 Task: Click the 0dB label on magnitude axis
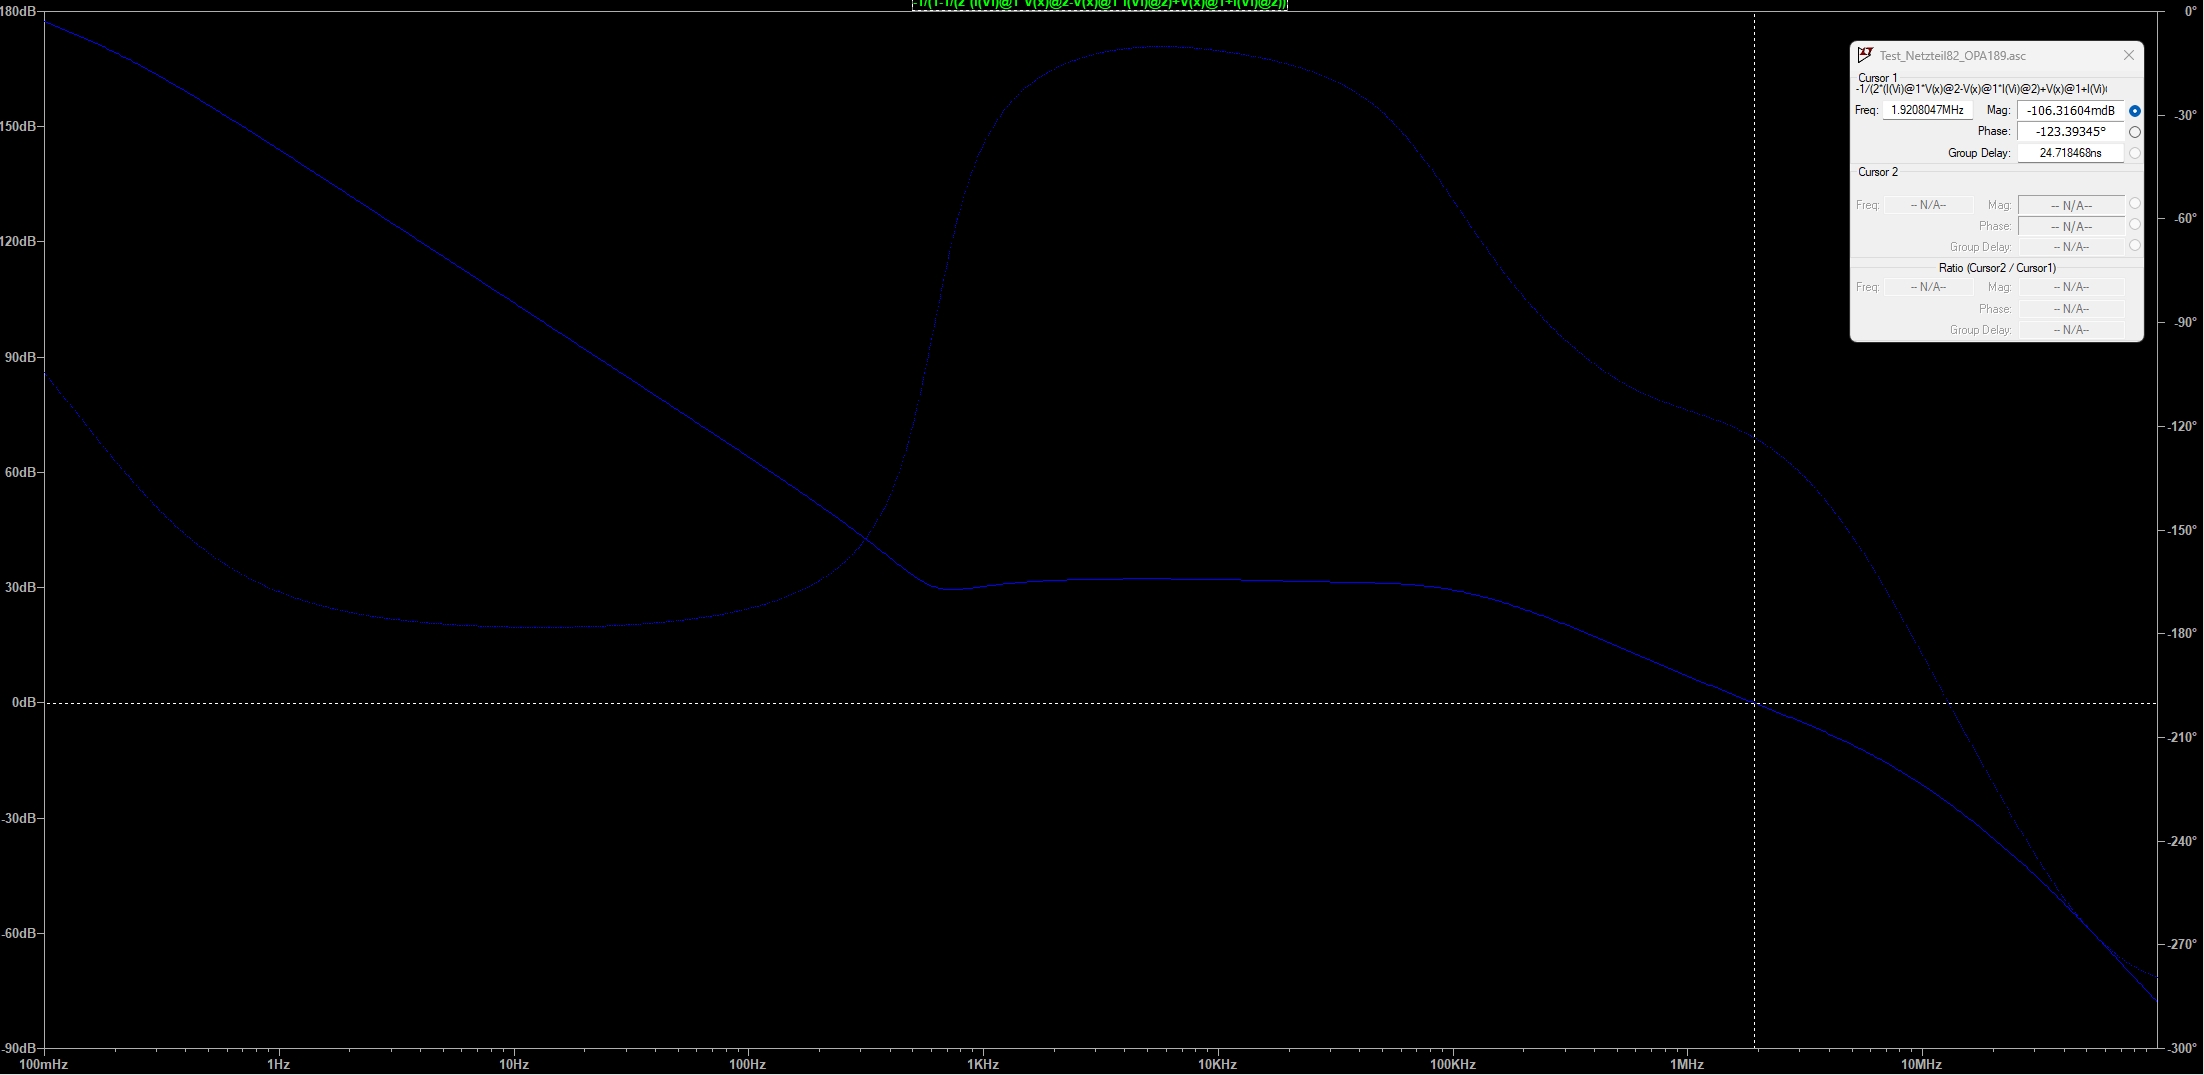pyautogui.click(x=23, y=703)
